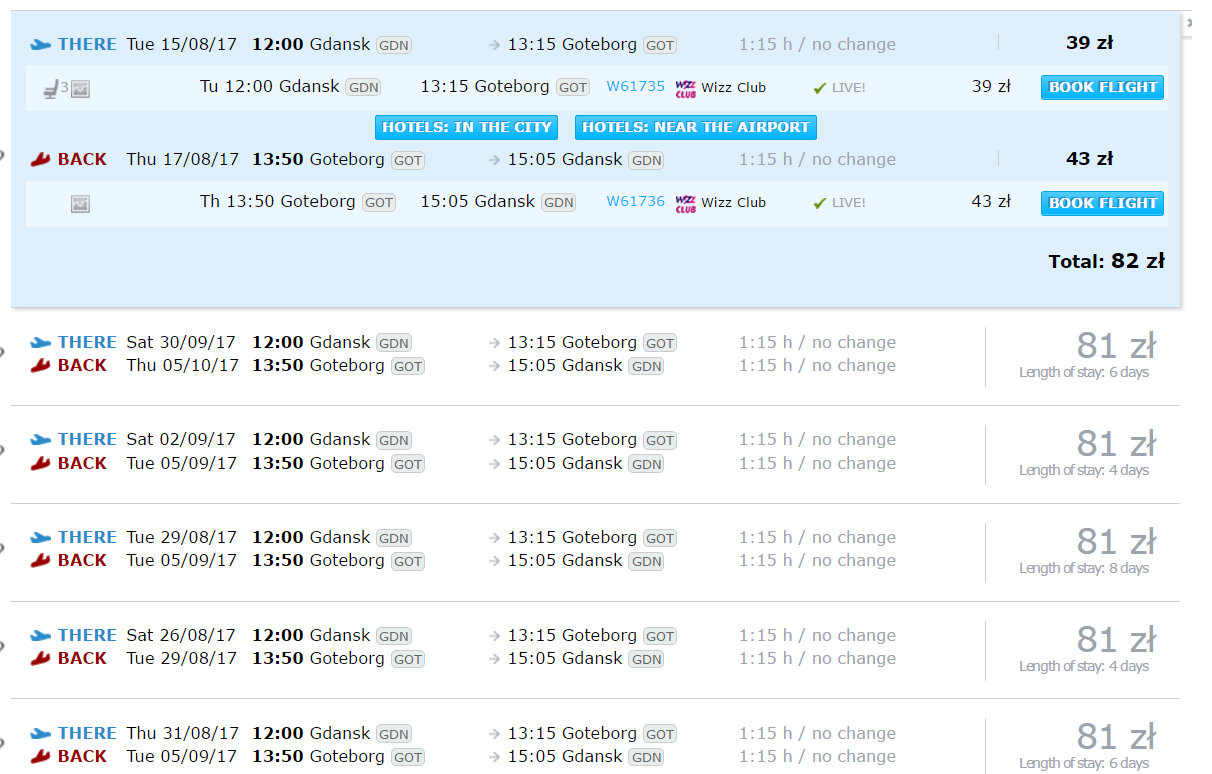Open HOTELS: IN THE CITY
Viewport: 1212px width, 774px height.
pyautogui.click(x=466, y=127)
